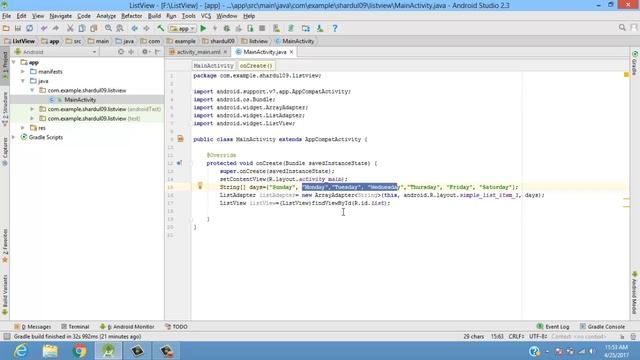This screenshot has height=360, width=640.
Task: Click the Find magnifier icon
Action: 108,28
